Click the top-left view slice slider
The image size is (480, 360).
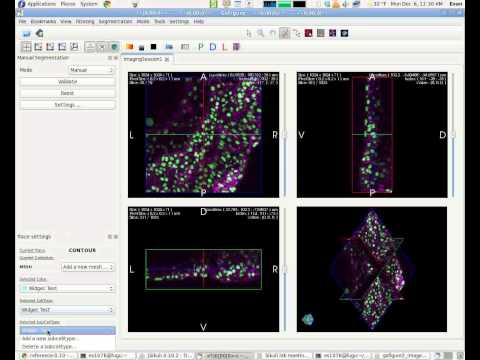(285, 135)
